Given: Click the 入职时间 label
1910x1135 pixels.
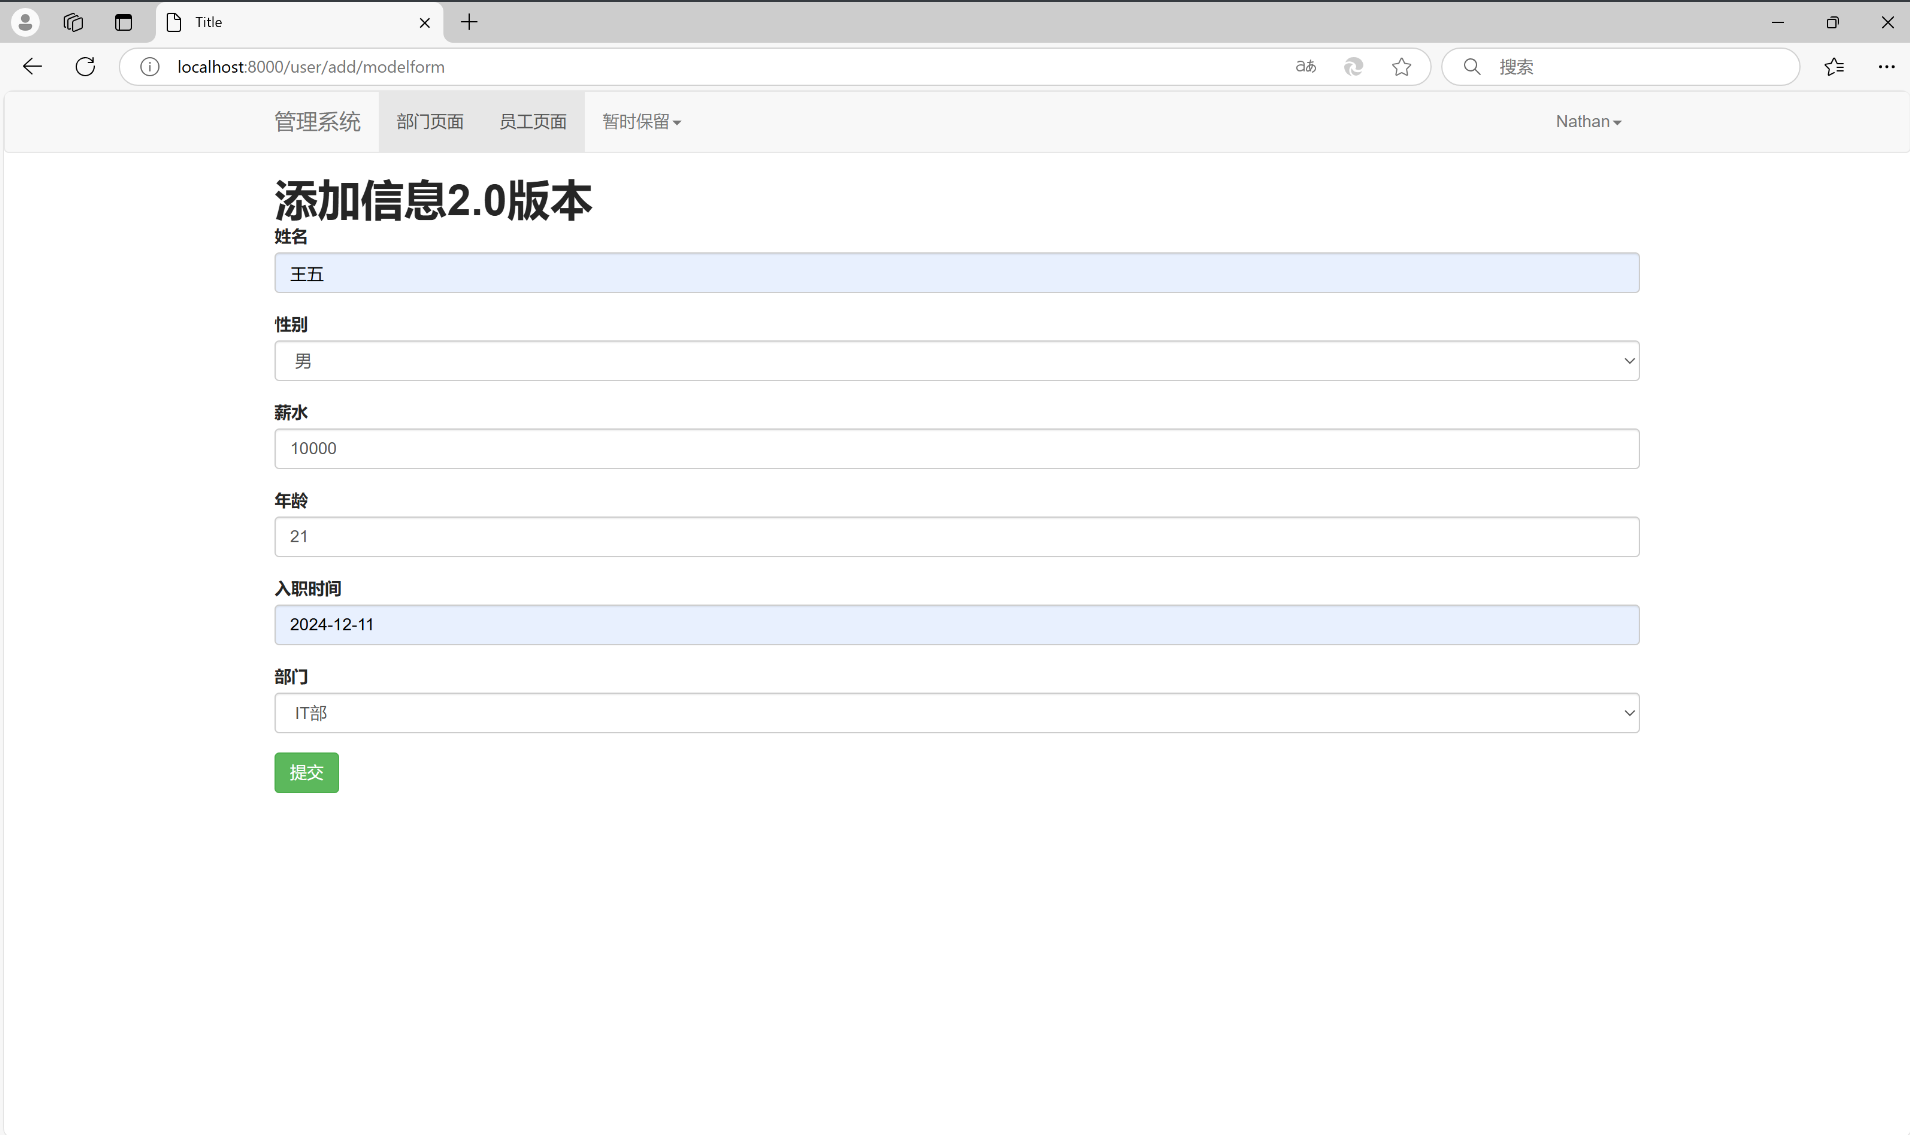Looking at the screenshot, I should coord(308,589).
